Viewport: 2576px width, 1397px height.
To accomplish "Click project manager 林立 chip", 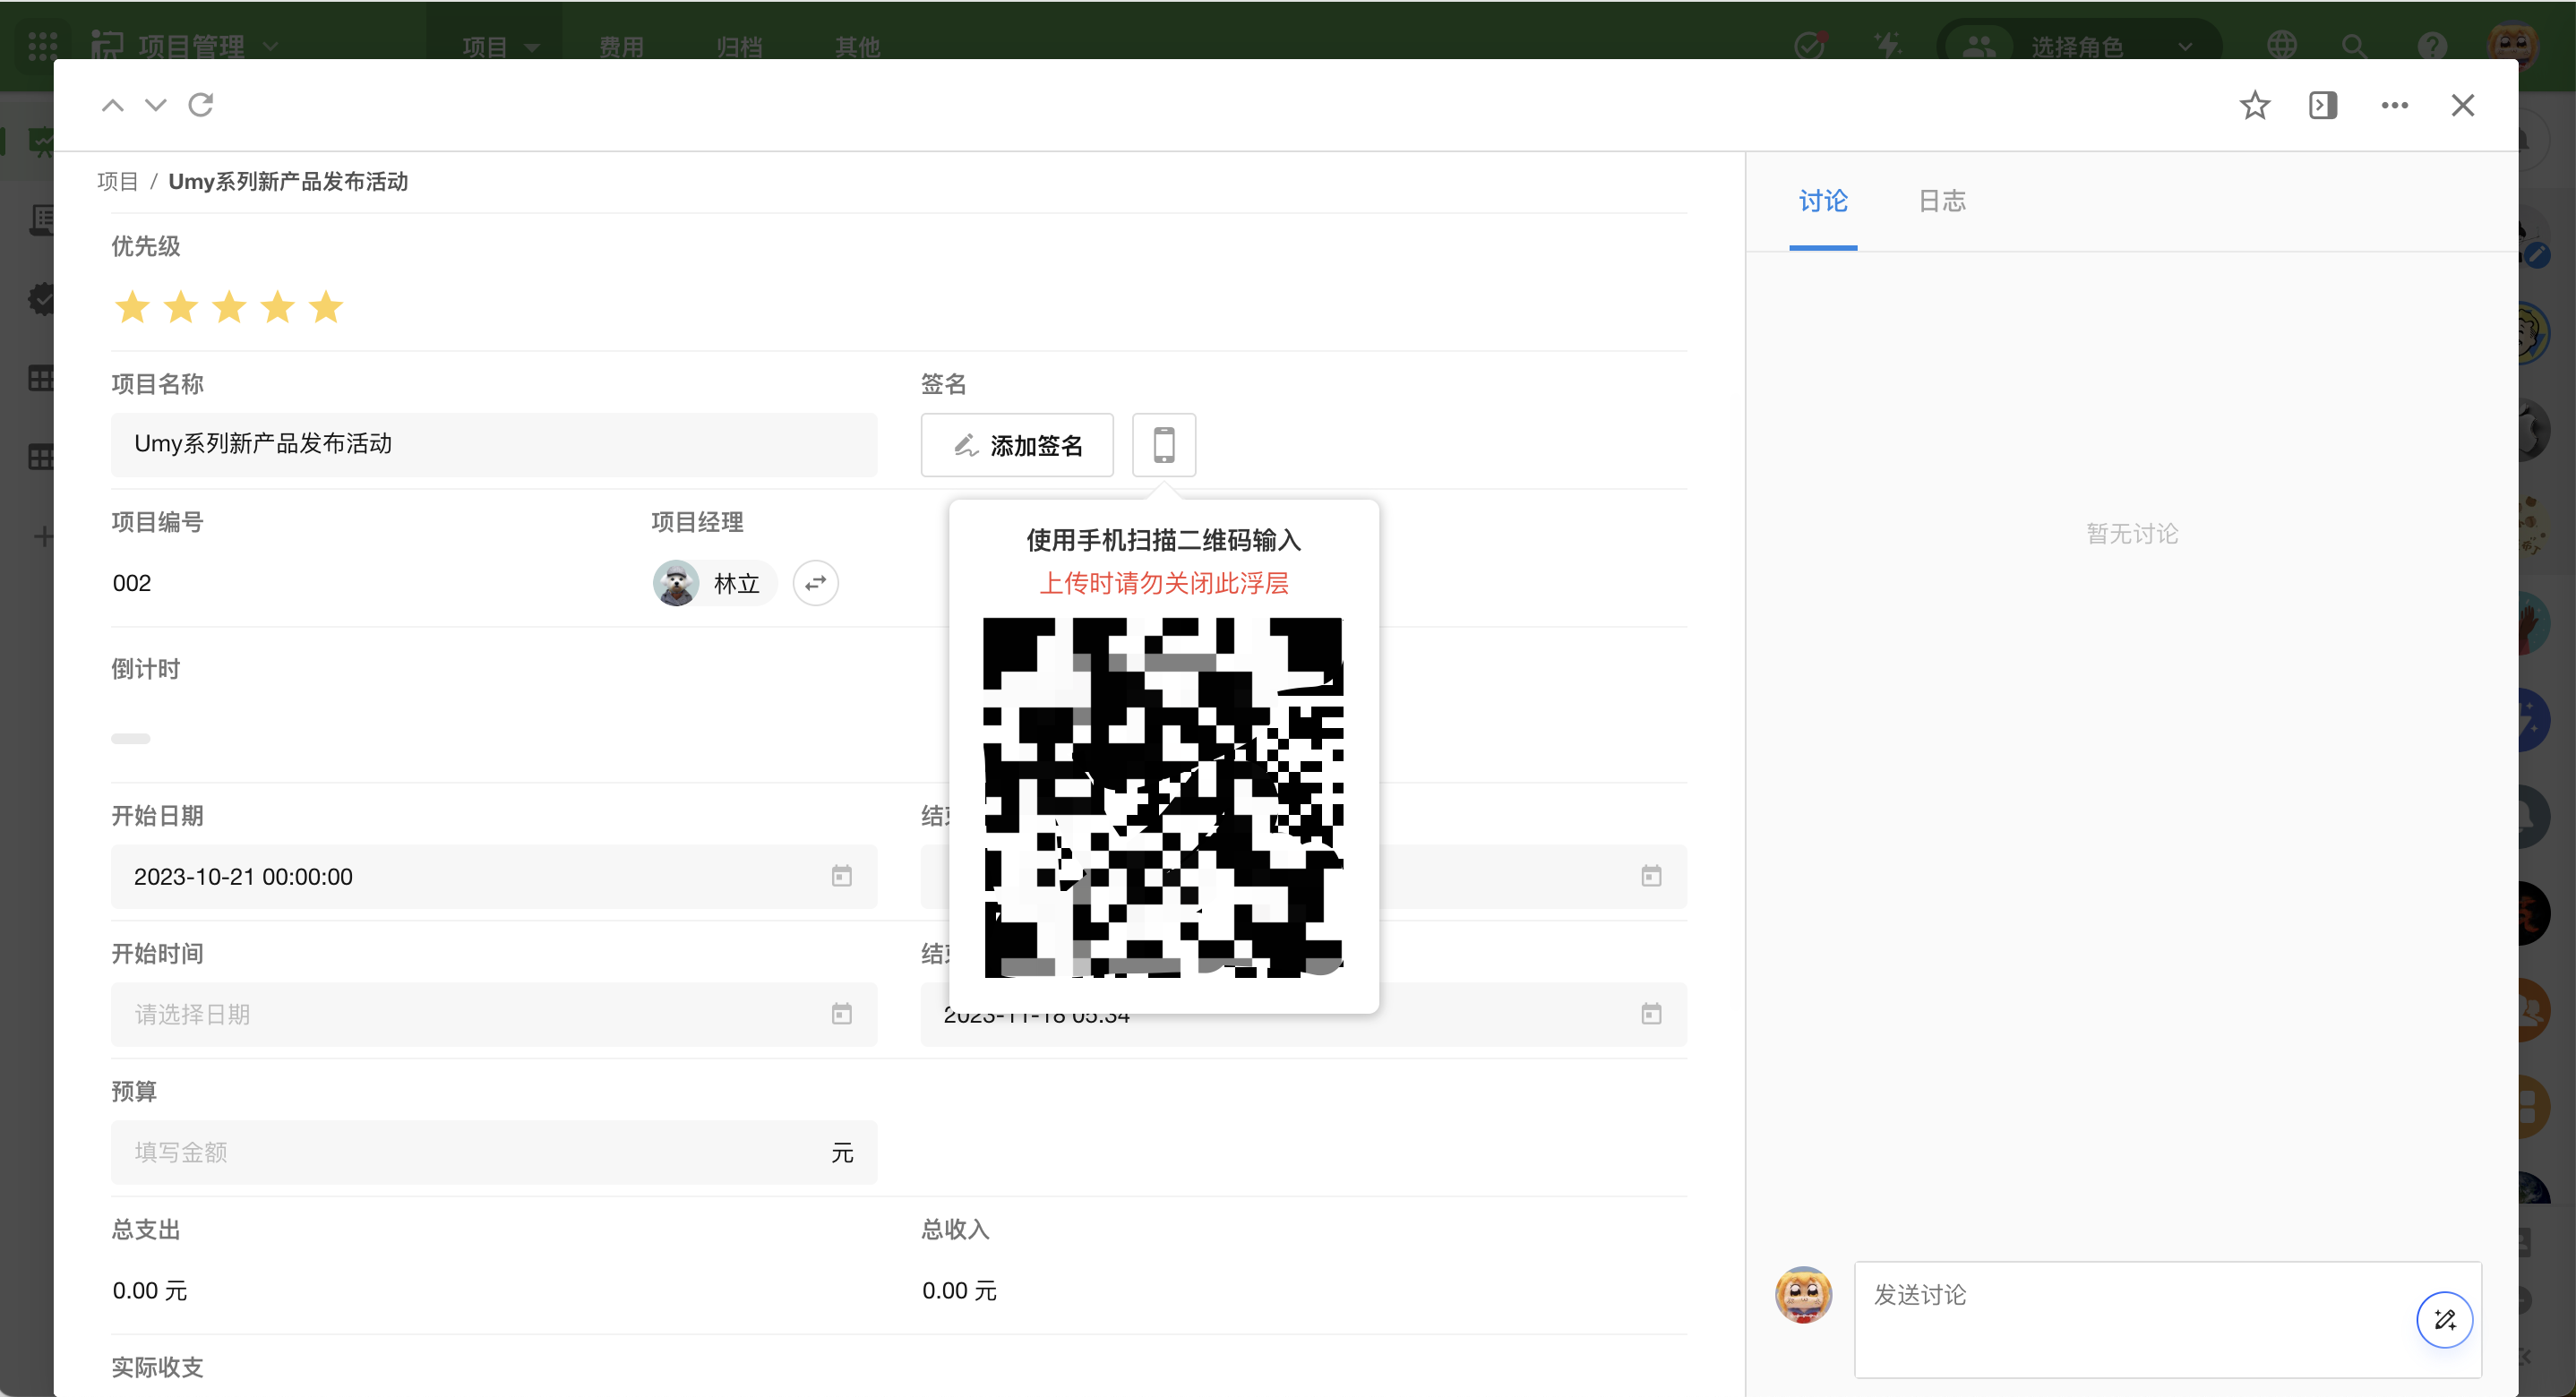I will (714, 583).
